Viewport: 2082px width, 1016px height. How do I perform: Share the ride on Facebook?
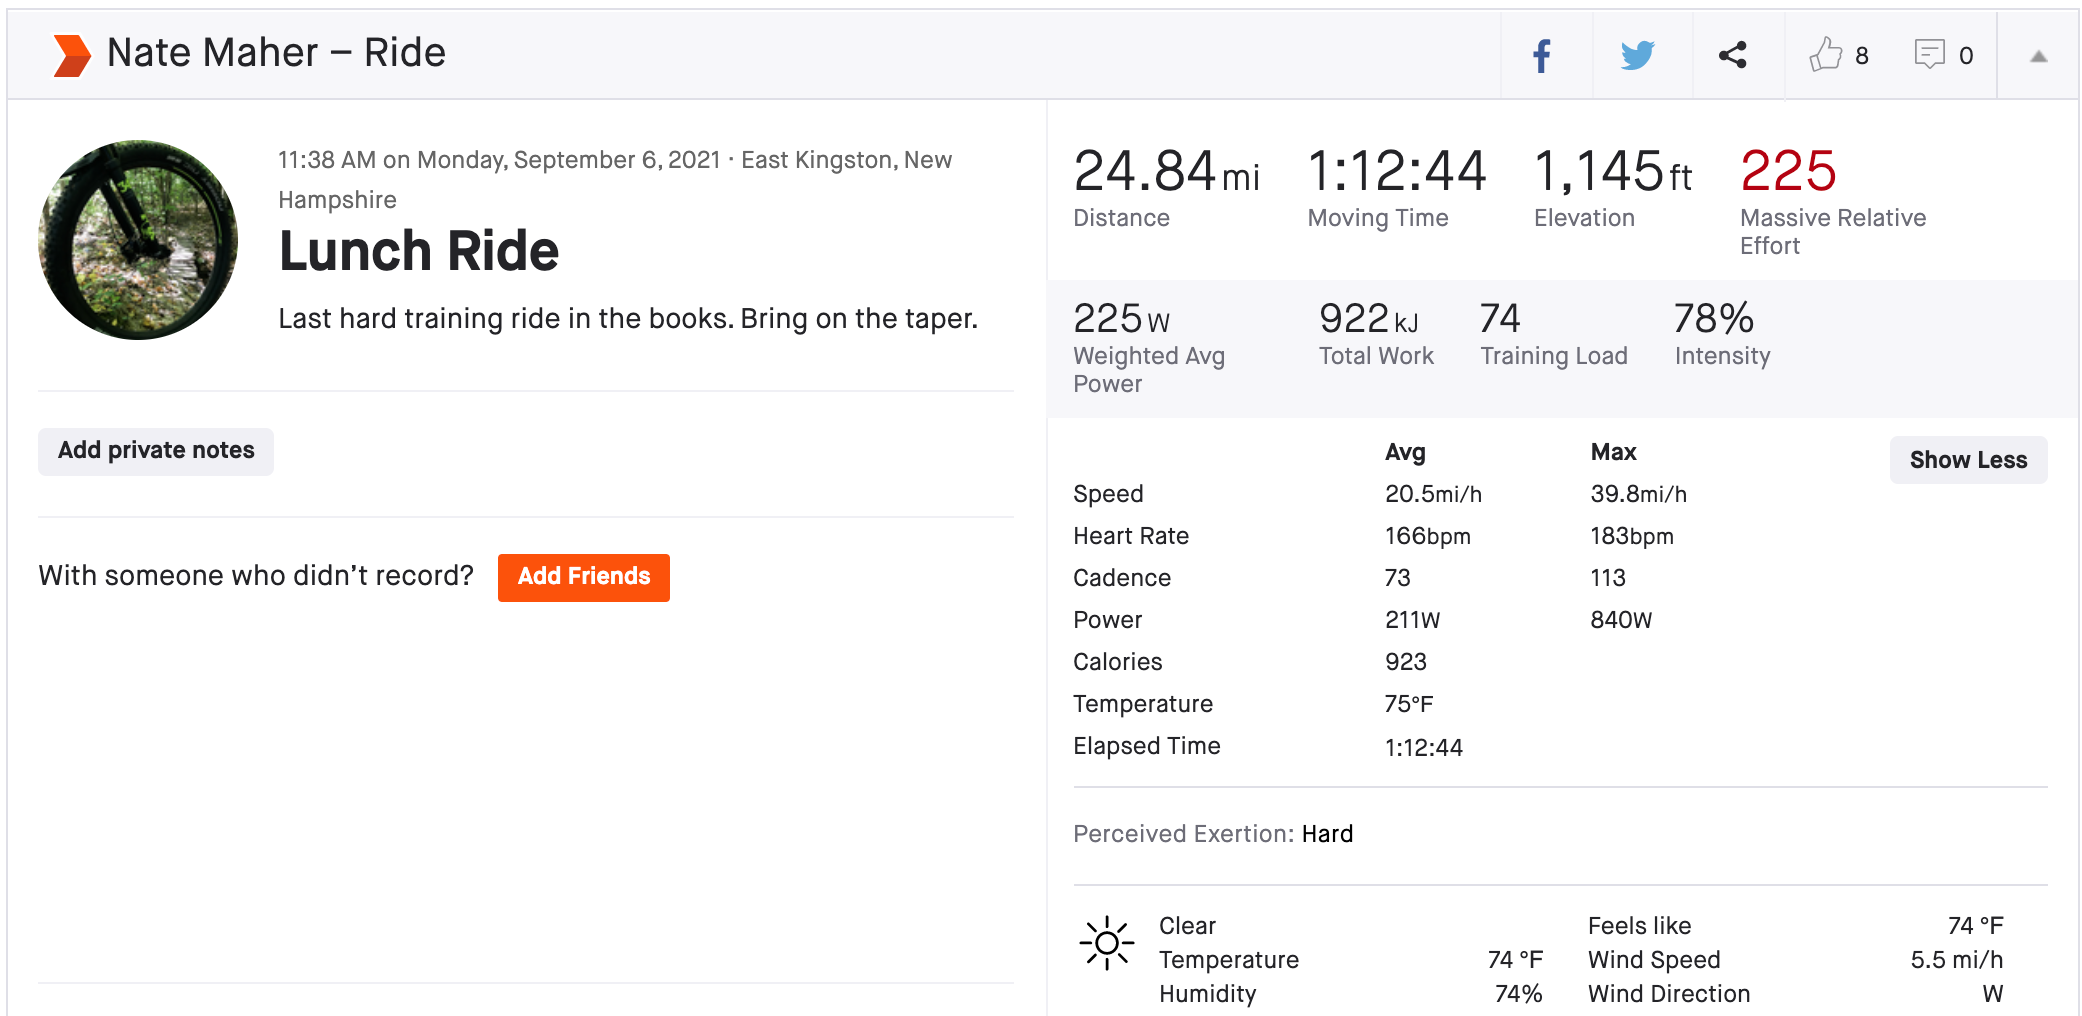1541,56
